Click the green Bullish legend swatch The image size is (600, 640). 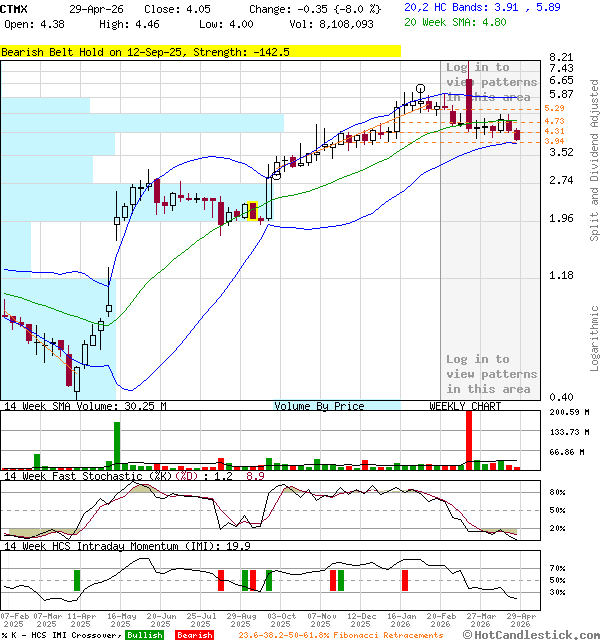pyautogui.click(x=146, y=635)
